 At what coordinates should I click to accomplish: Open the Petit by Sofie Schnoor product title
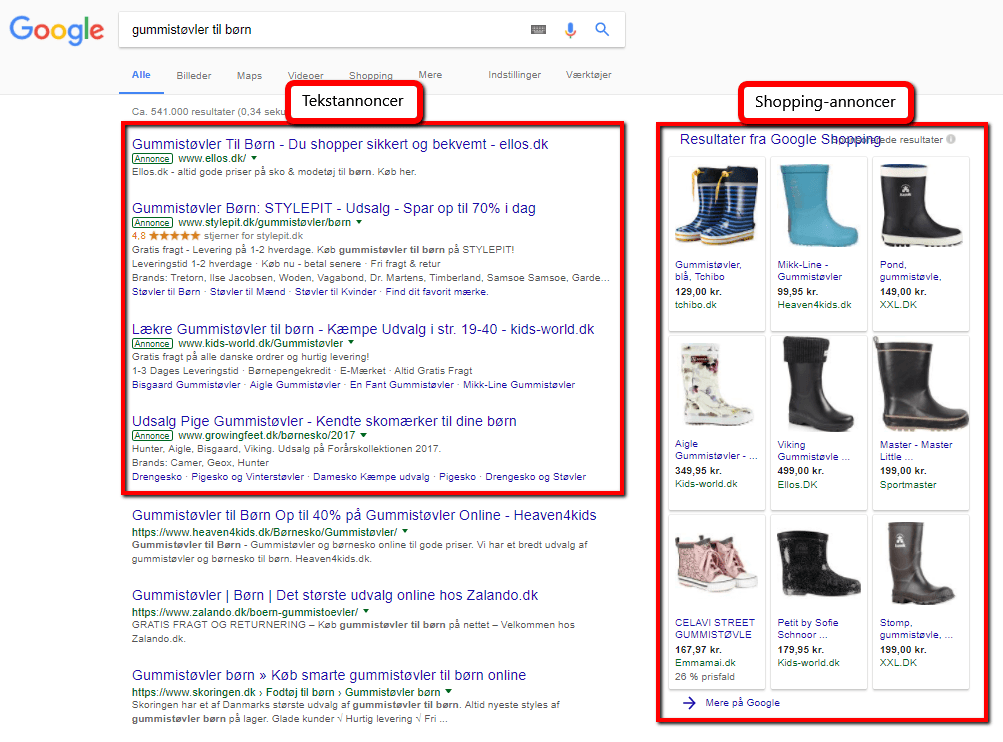click(x=808, y=629)
